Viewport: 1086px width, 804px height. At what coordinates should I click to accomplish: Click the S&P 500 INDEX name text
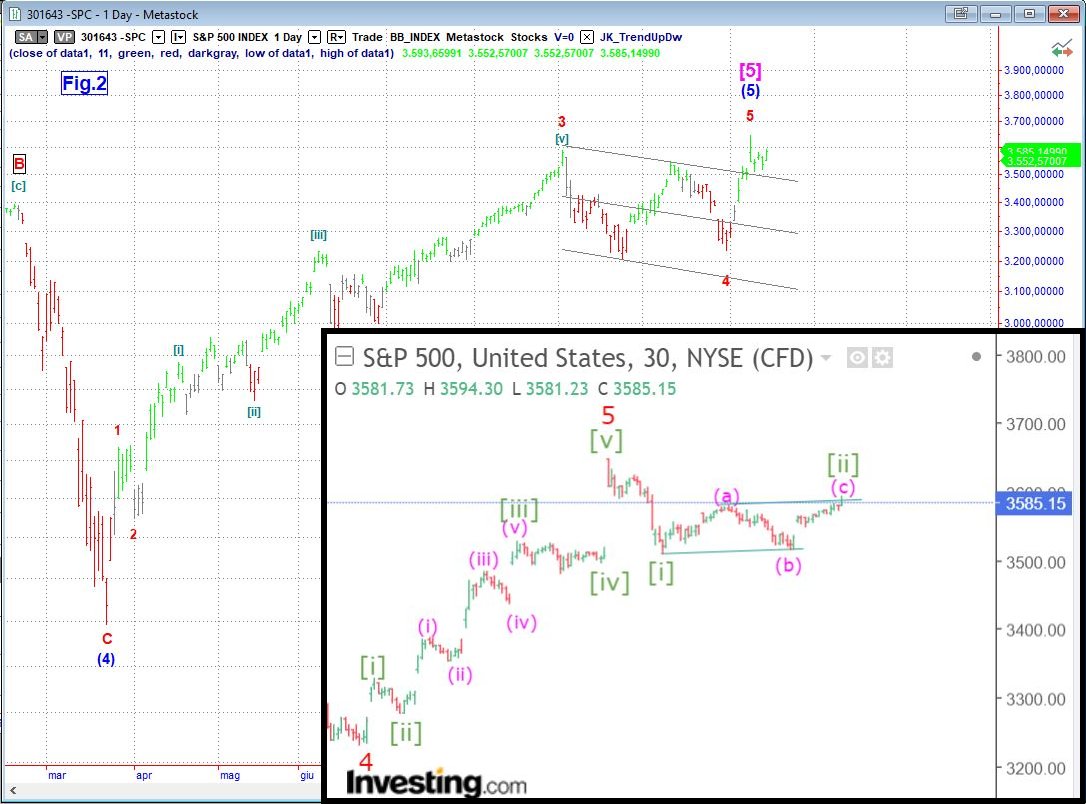[230, 37]
